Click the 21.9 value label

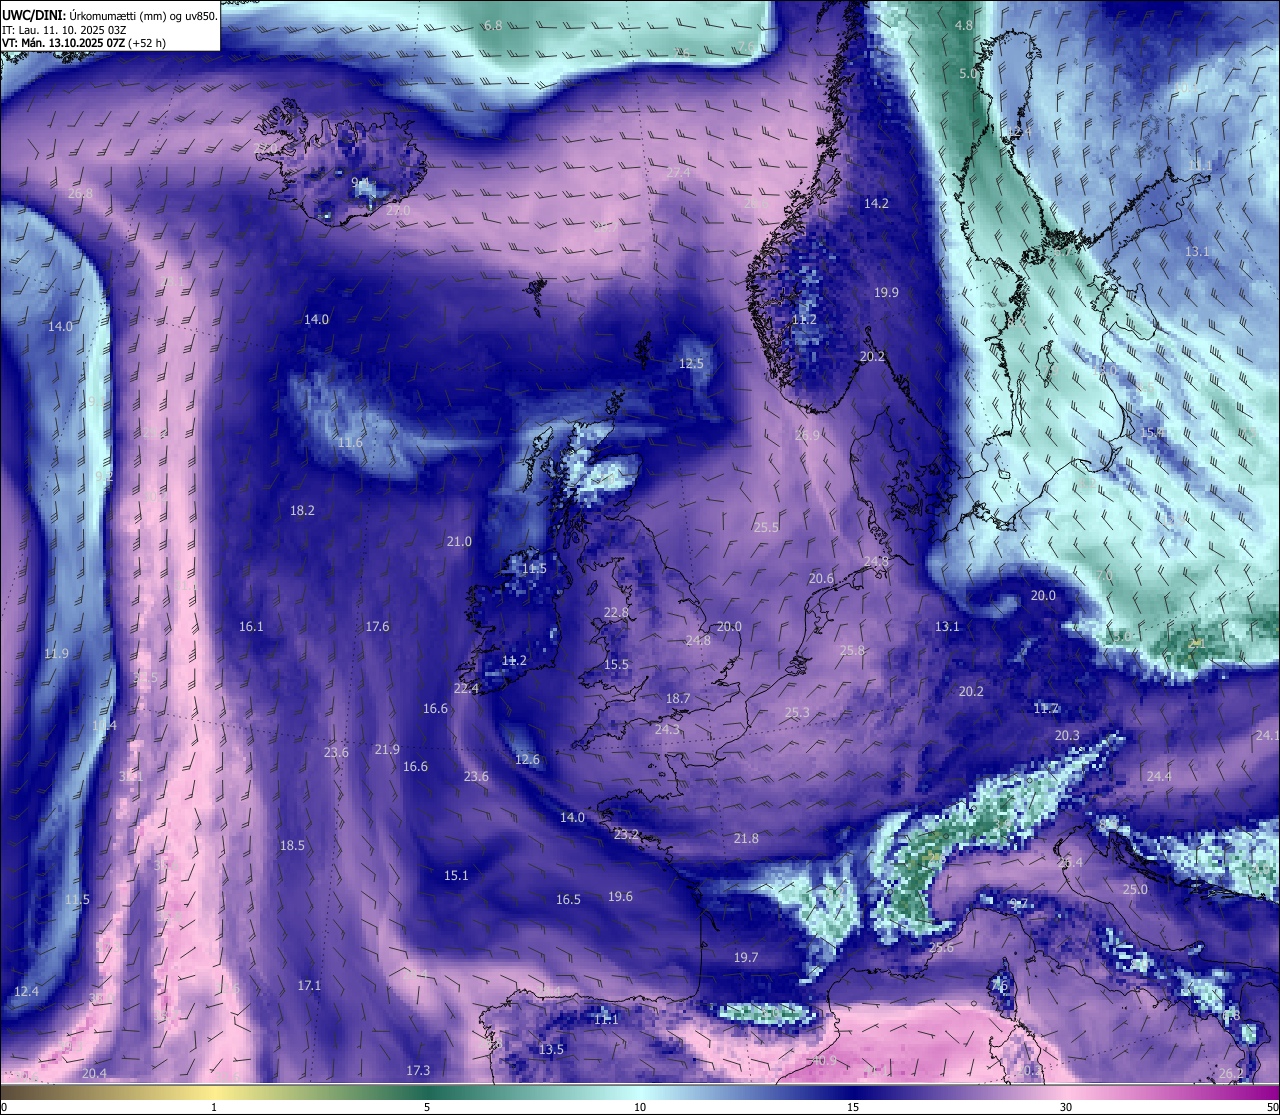(387, 749)
